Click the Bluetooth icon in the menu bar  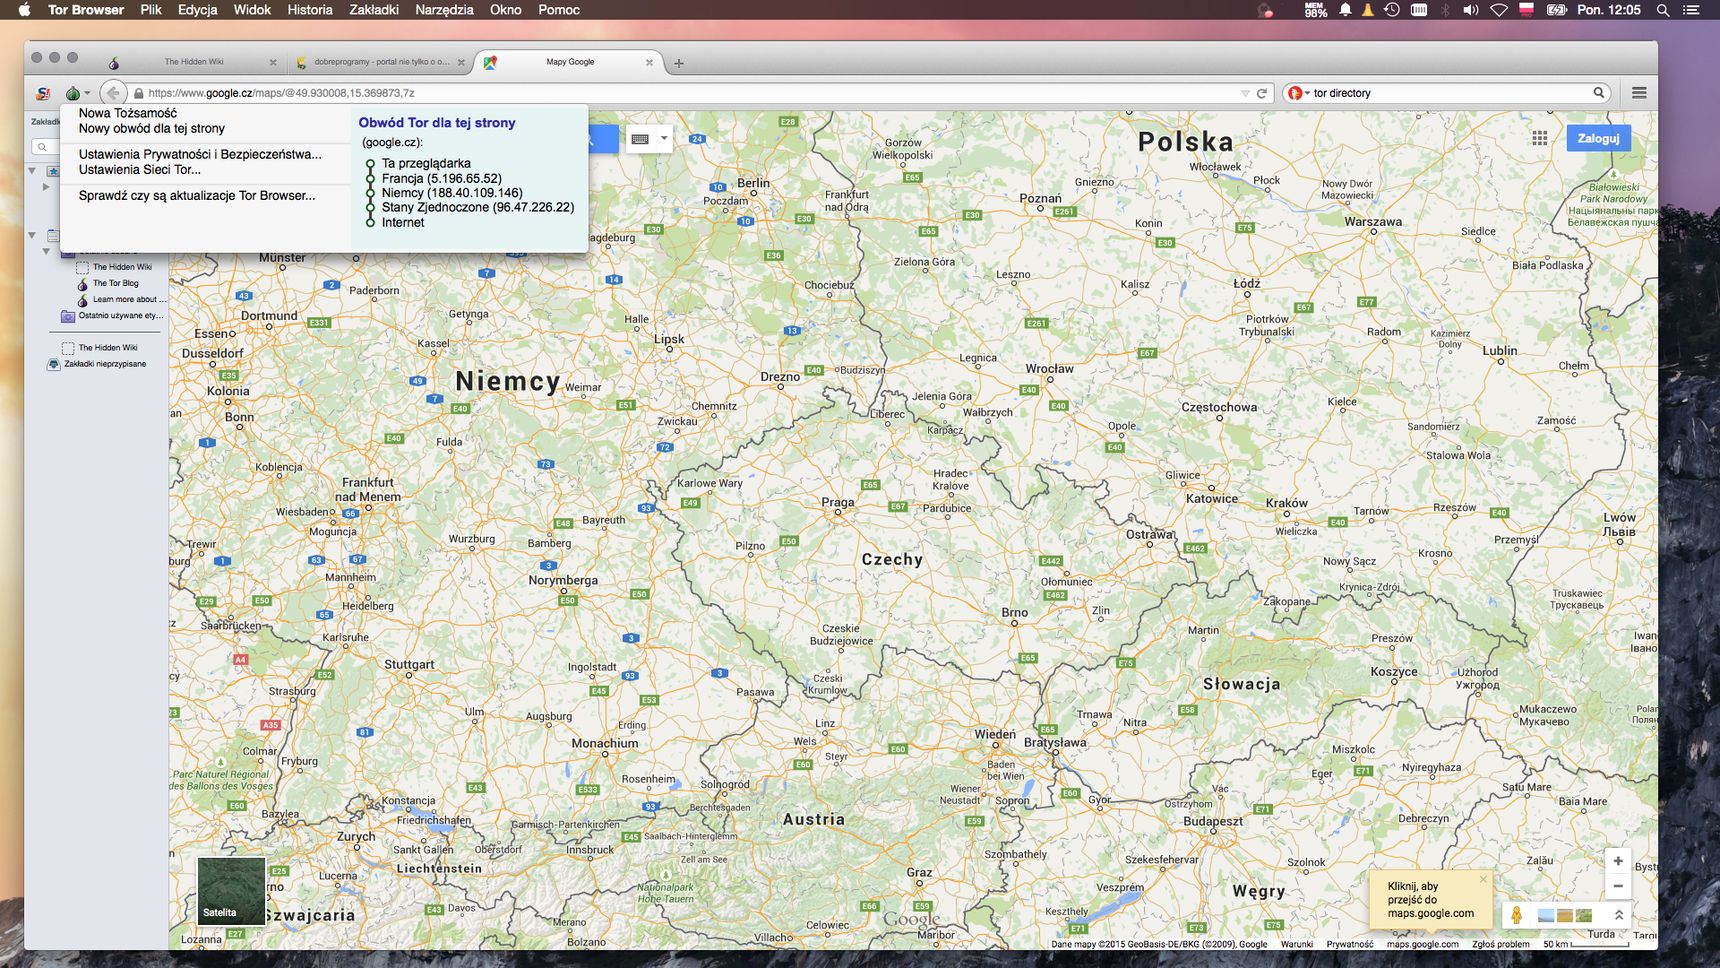(1445, 10)
